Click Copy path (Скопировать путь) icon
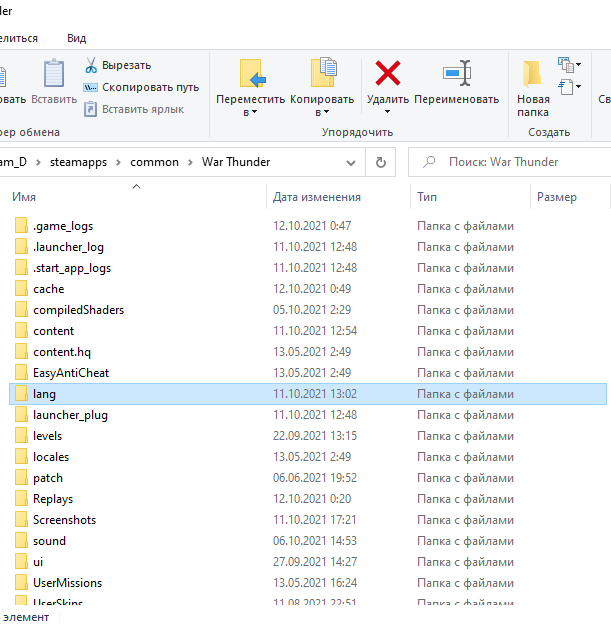The image size is (611, 626). coord(90,87)
